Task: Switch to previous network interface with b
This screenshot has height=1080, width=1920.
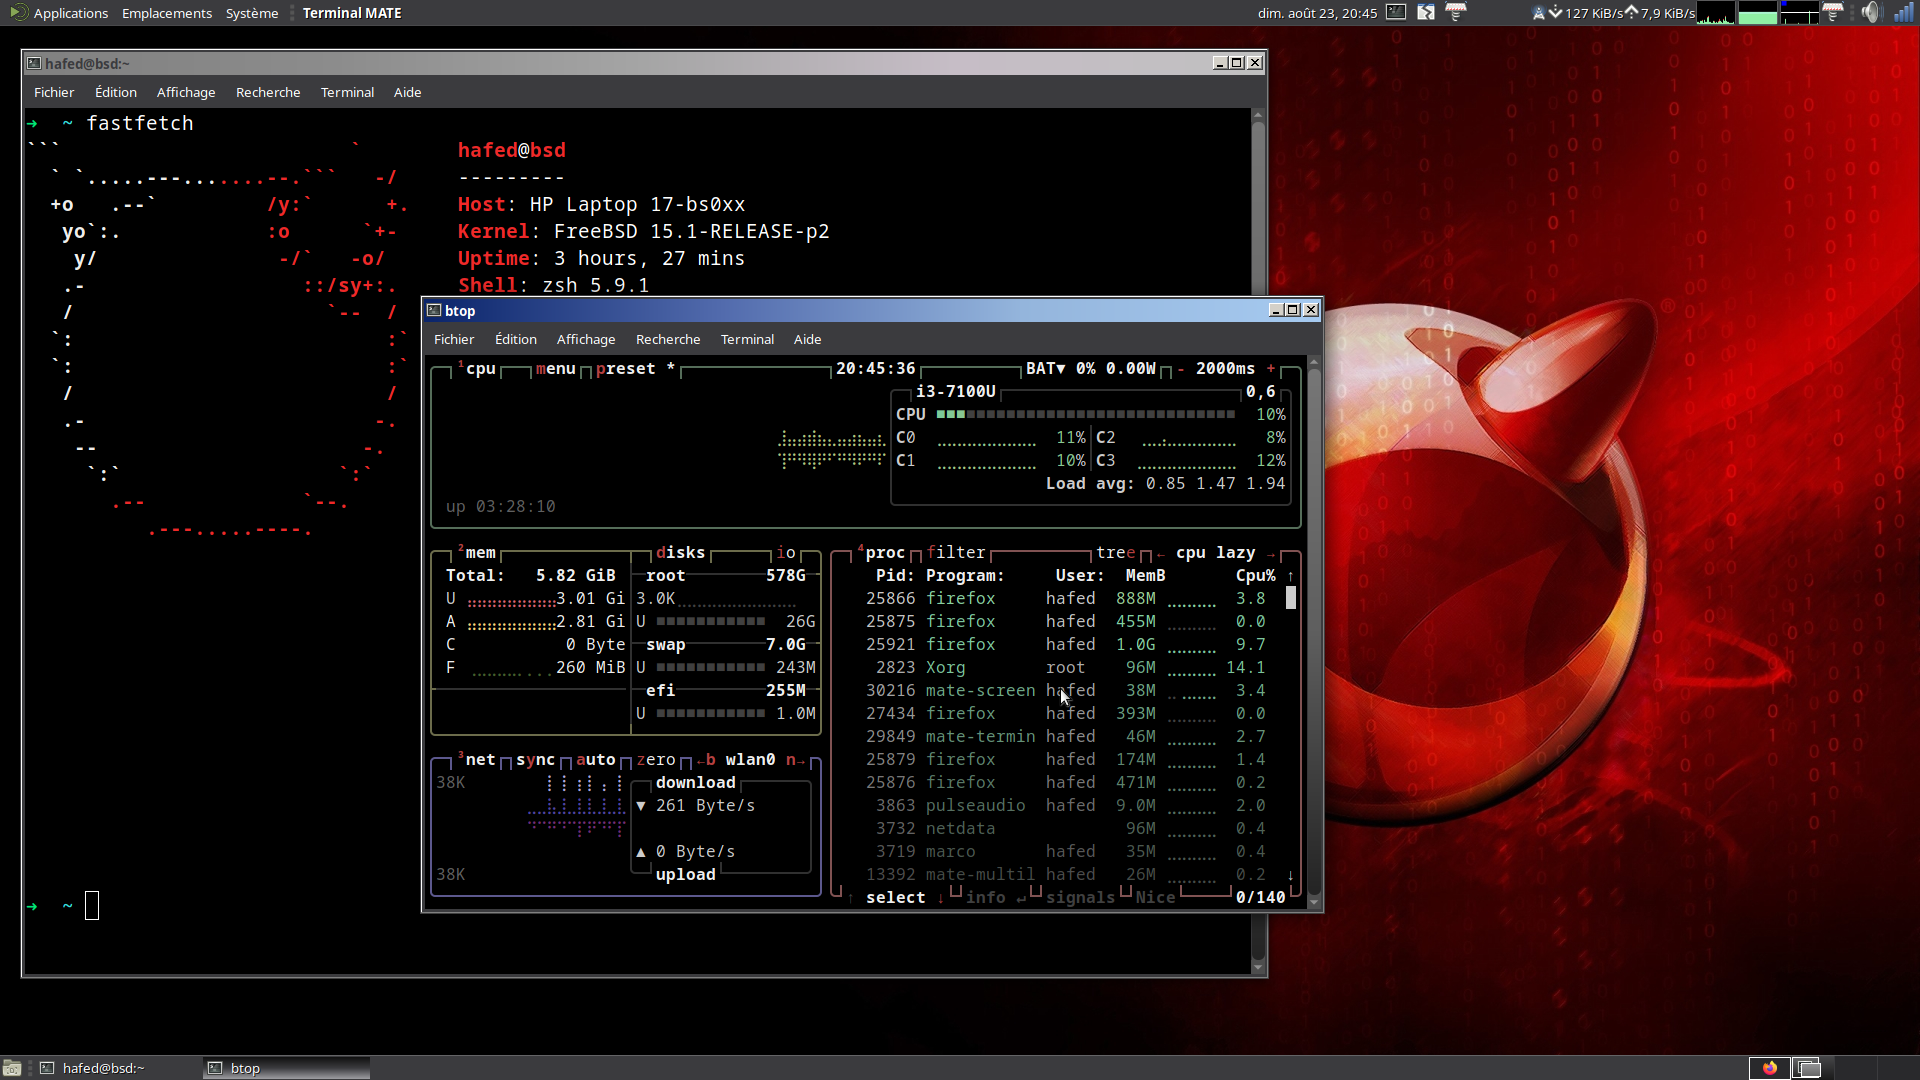Action: point(706,760)
